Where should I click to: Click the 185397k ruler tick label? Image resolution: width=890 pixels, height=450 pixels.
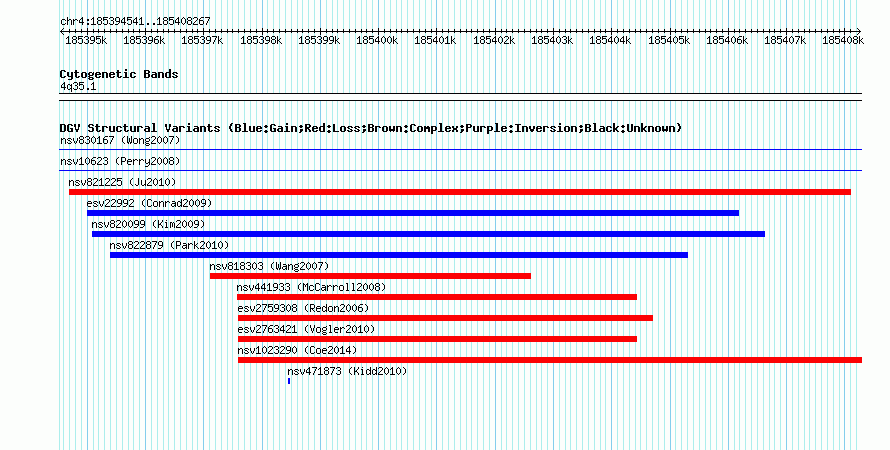[203, 40]
